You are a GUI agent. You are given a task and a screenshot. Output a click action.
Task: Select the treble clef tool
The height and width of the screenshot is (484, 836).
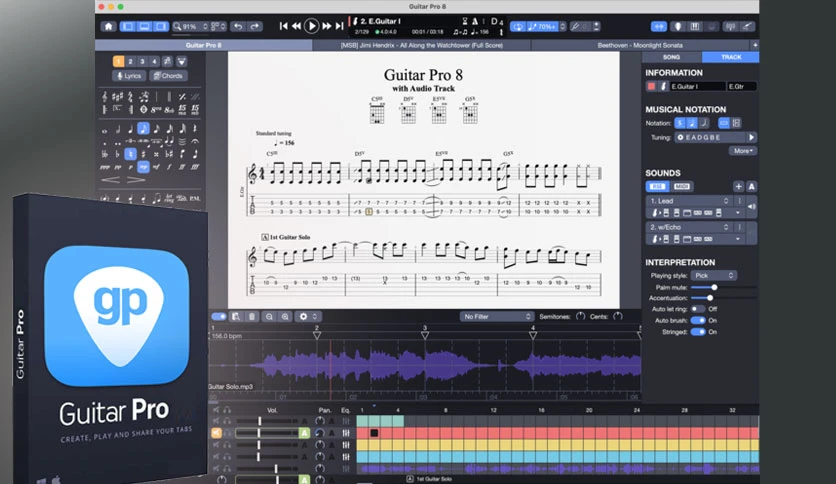(104, 96)
